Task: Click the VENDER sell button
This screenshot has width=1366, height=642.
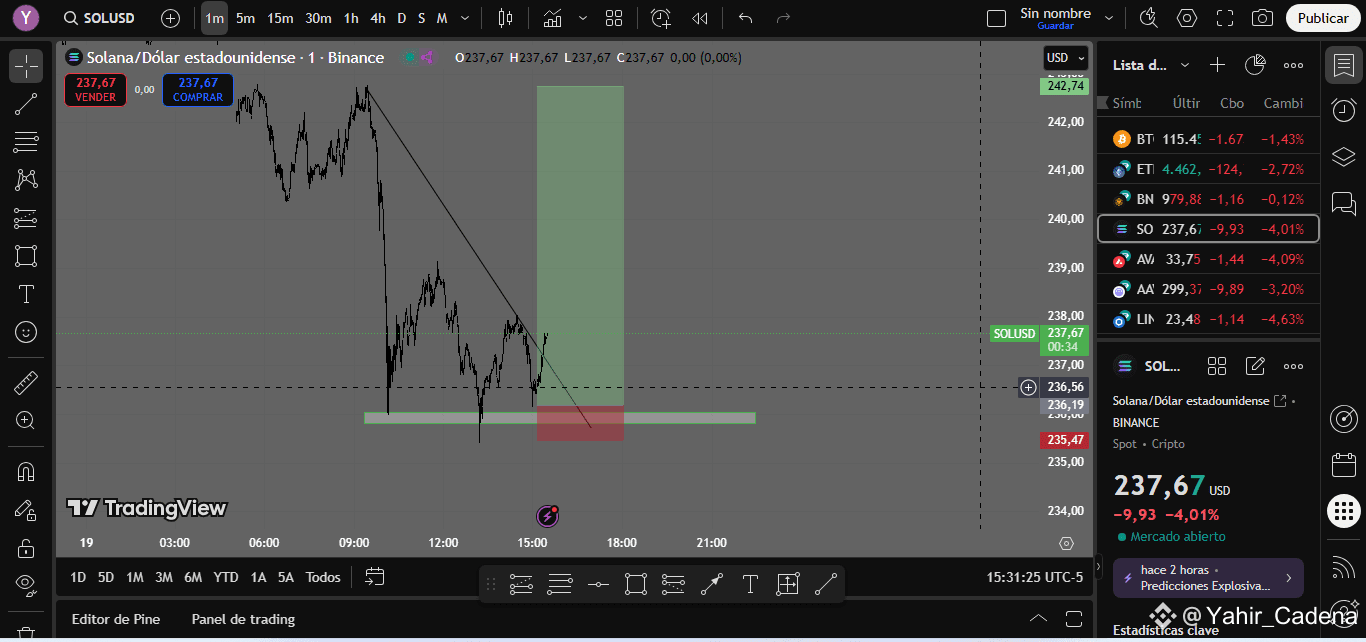Action: [95, 90]
